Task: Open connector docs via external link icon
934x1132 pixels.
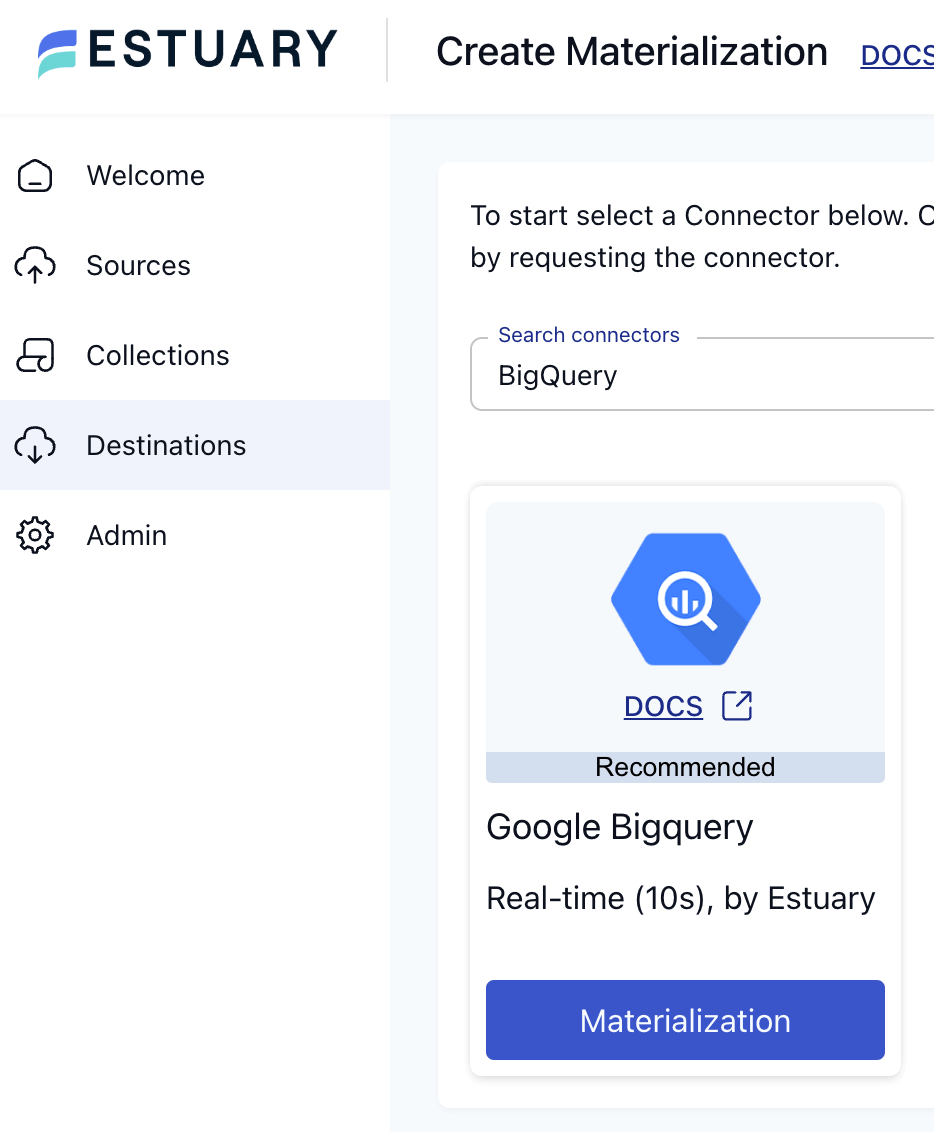Action: click(737, 705)
